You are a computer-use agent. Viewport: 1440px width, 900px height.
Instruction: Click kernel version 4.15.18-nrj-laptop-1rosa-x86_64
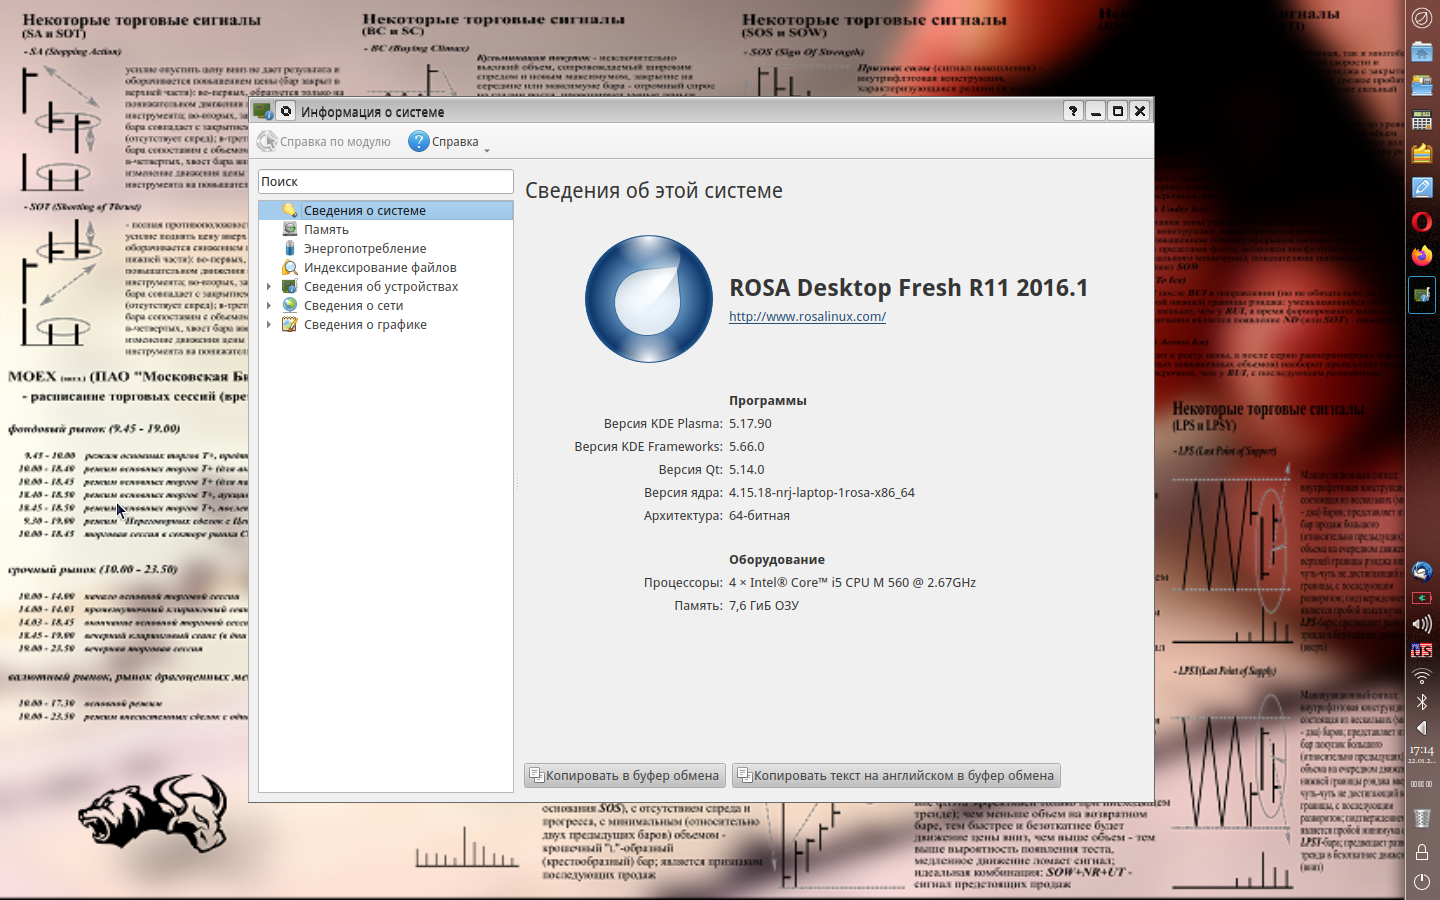point(822,493)
